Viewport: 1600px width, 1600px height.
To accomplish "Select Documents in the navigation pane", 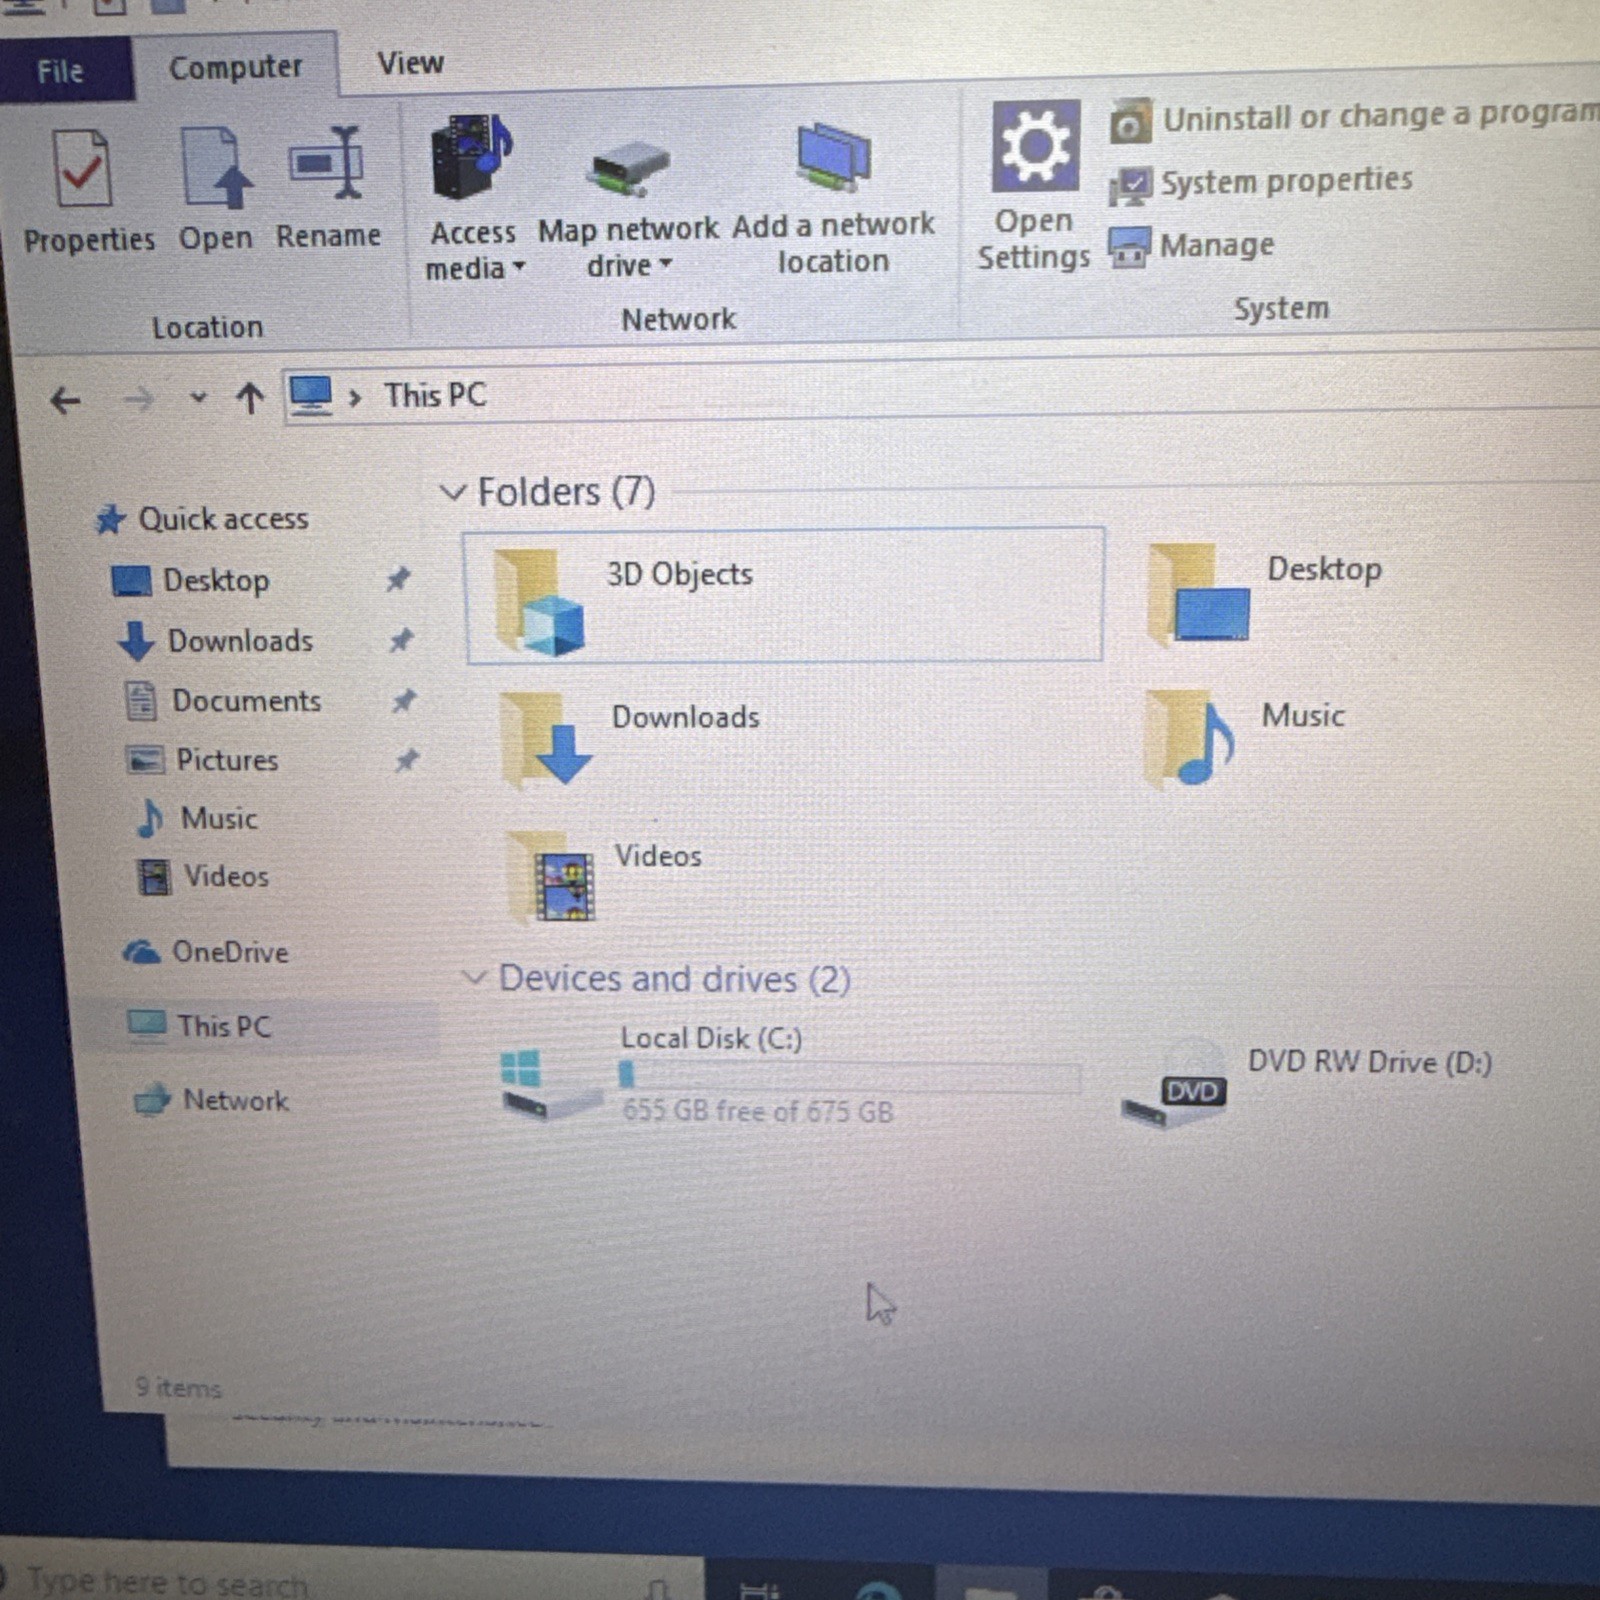I will pos(223,701).
